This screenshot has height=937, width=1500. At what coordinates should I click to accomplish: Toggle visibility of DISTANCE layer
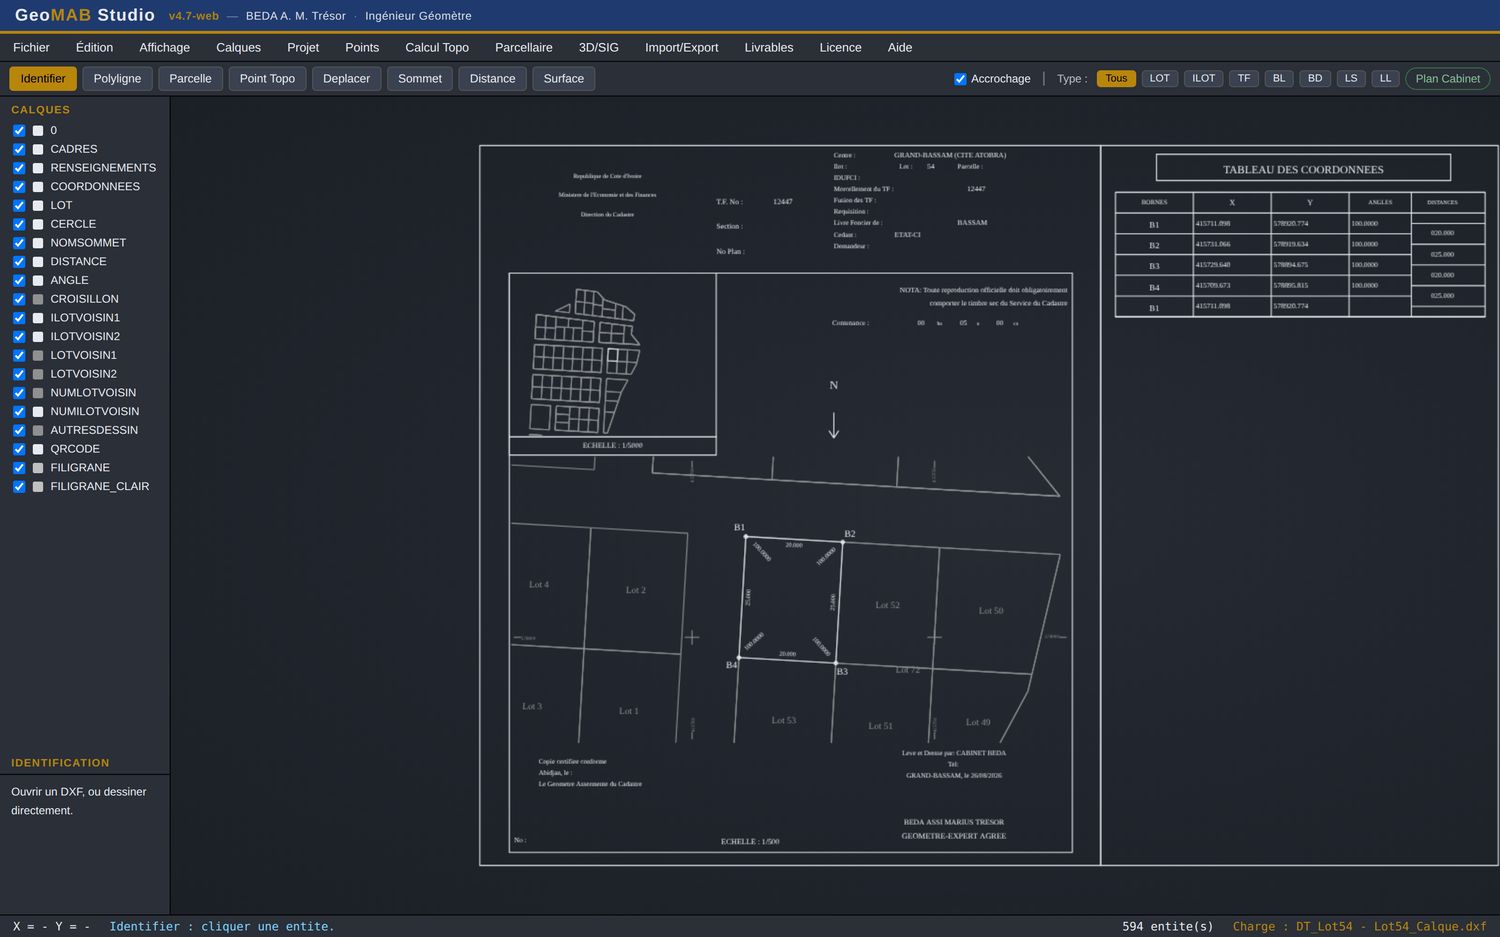point(19,261)
